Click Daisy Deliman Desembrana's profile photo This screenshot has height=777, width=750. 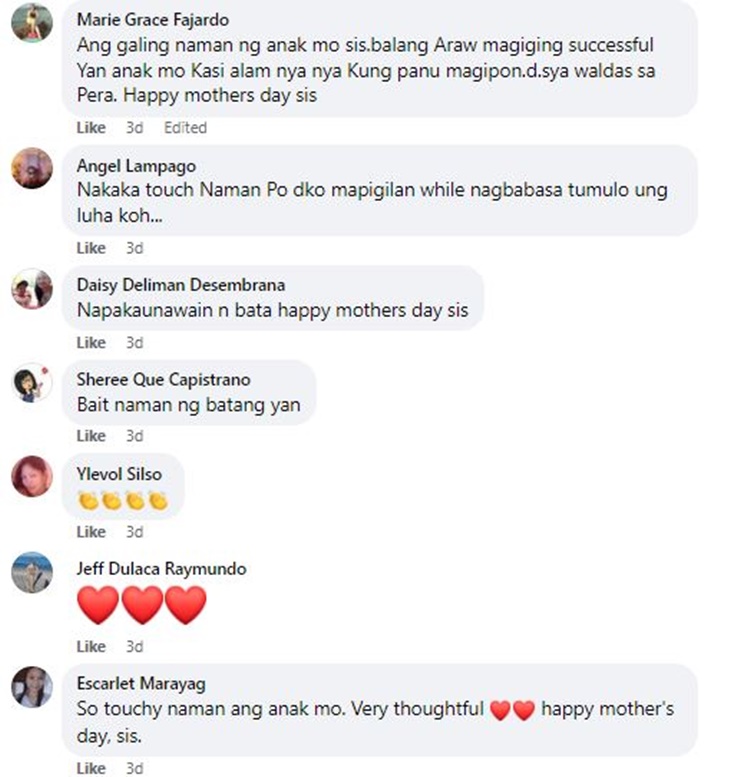click(32, 288)
